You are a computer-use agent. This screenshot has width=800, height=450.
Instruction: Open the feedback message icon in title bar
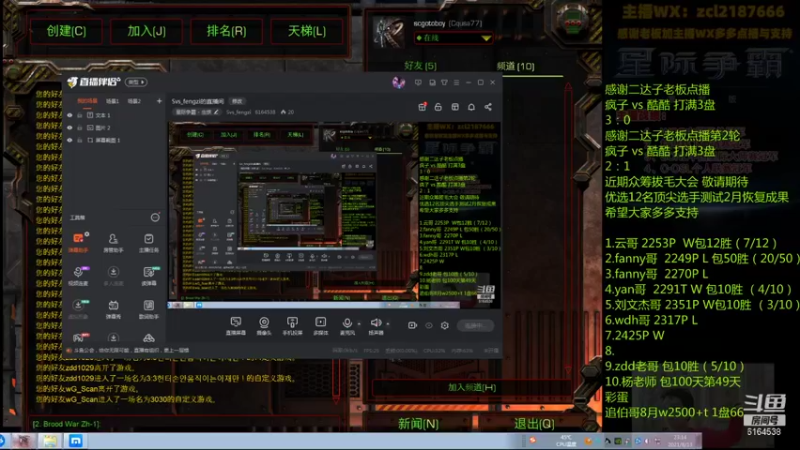418,82
